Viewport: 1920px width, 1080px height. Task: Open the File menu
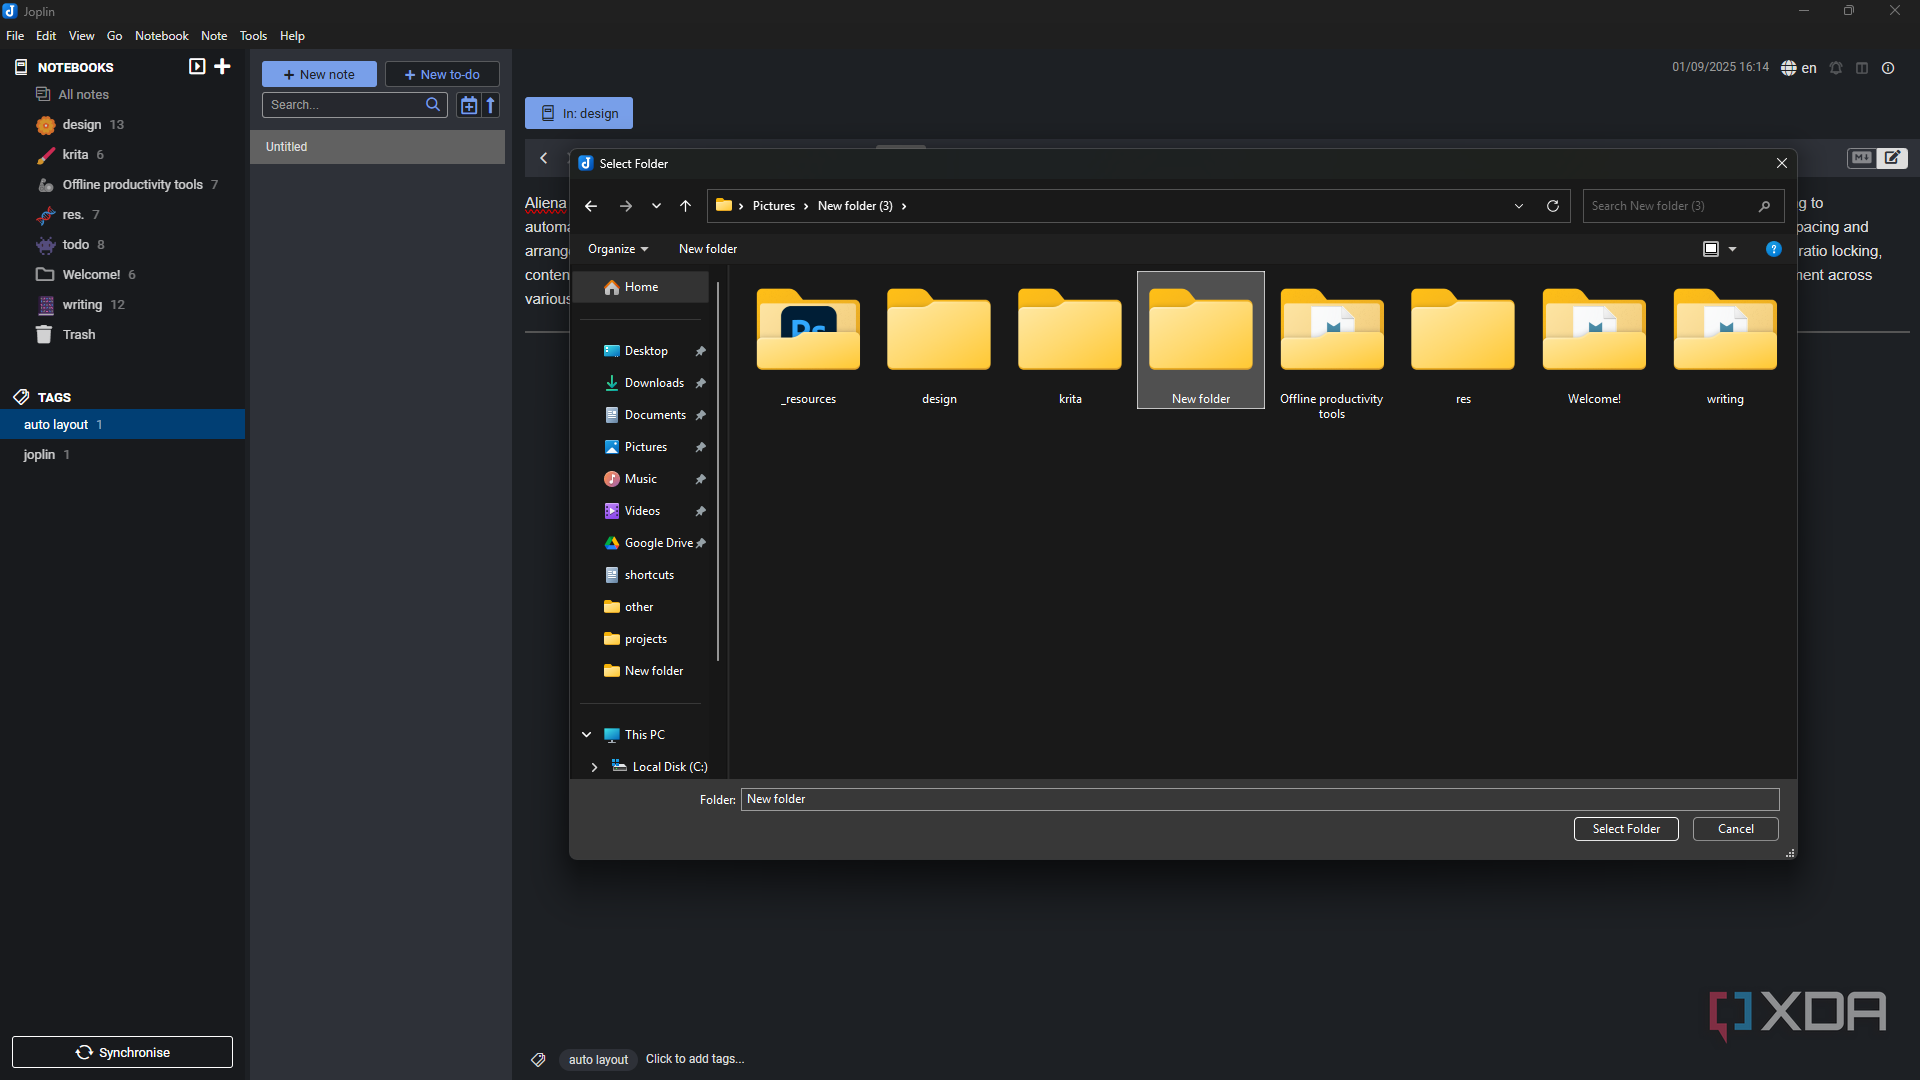15,36
